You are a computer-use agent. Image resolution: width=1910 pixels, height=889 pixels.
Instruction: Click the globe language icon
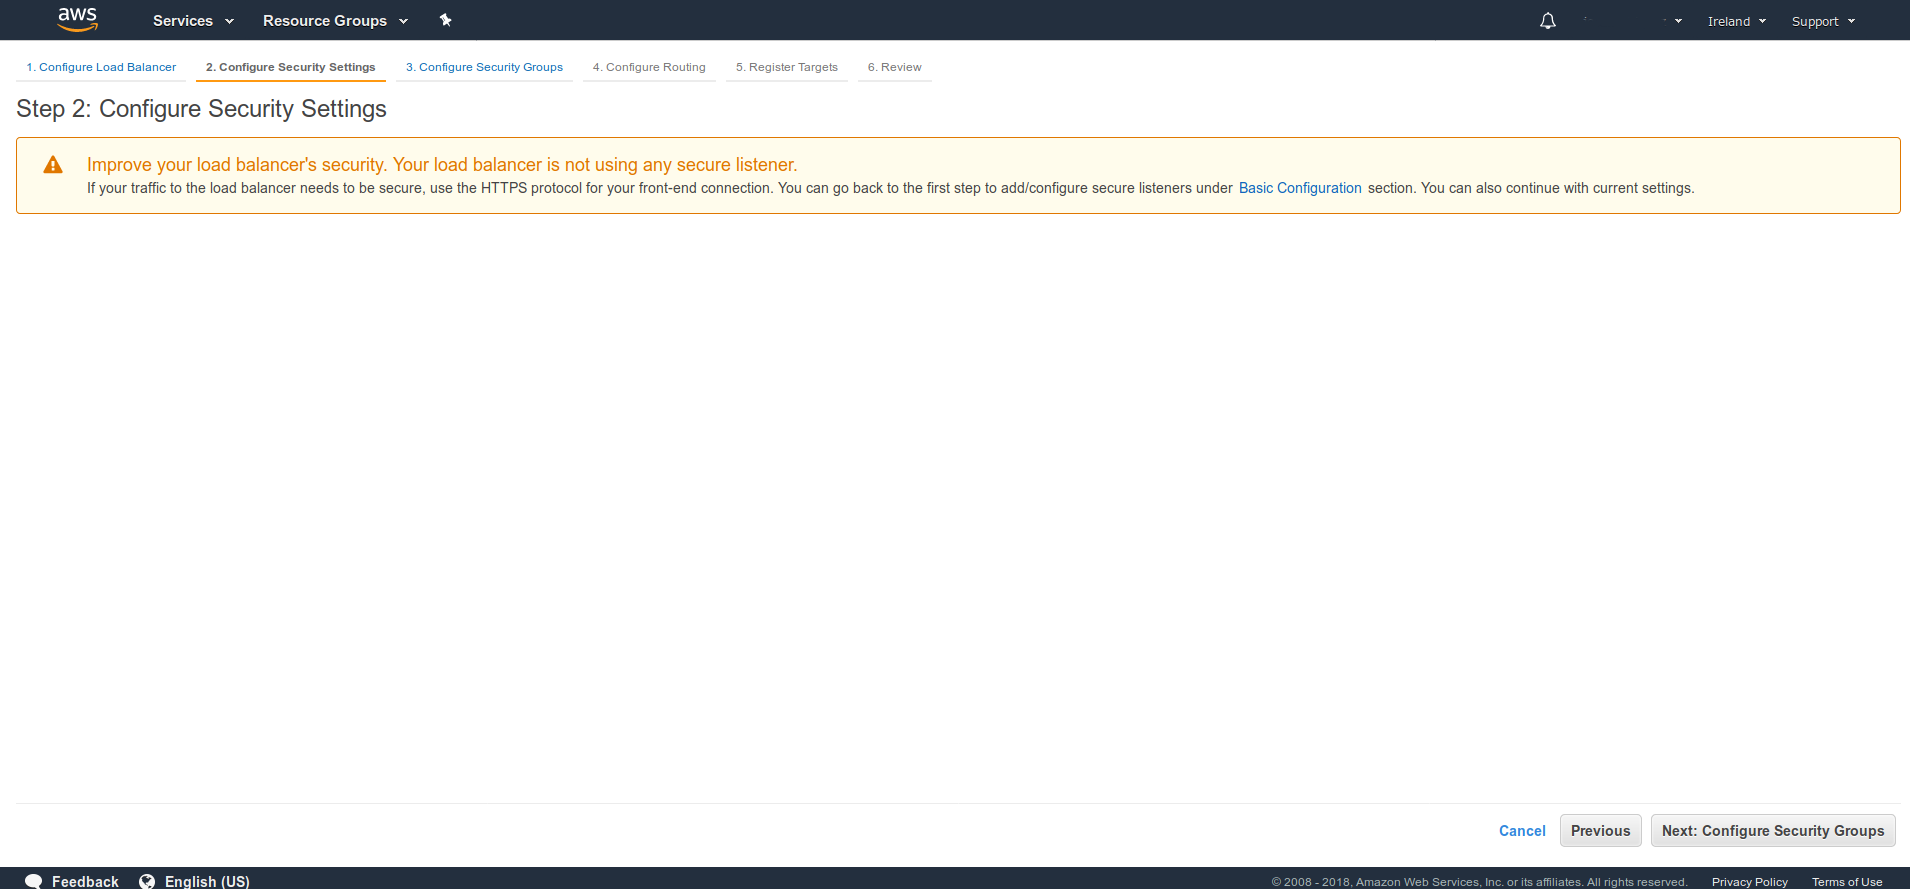coord(147,881)
